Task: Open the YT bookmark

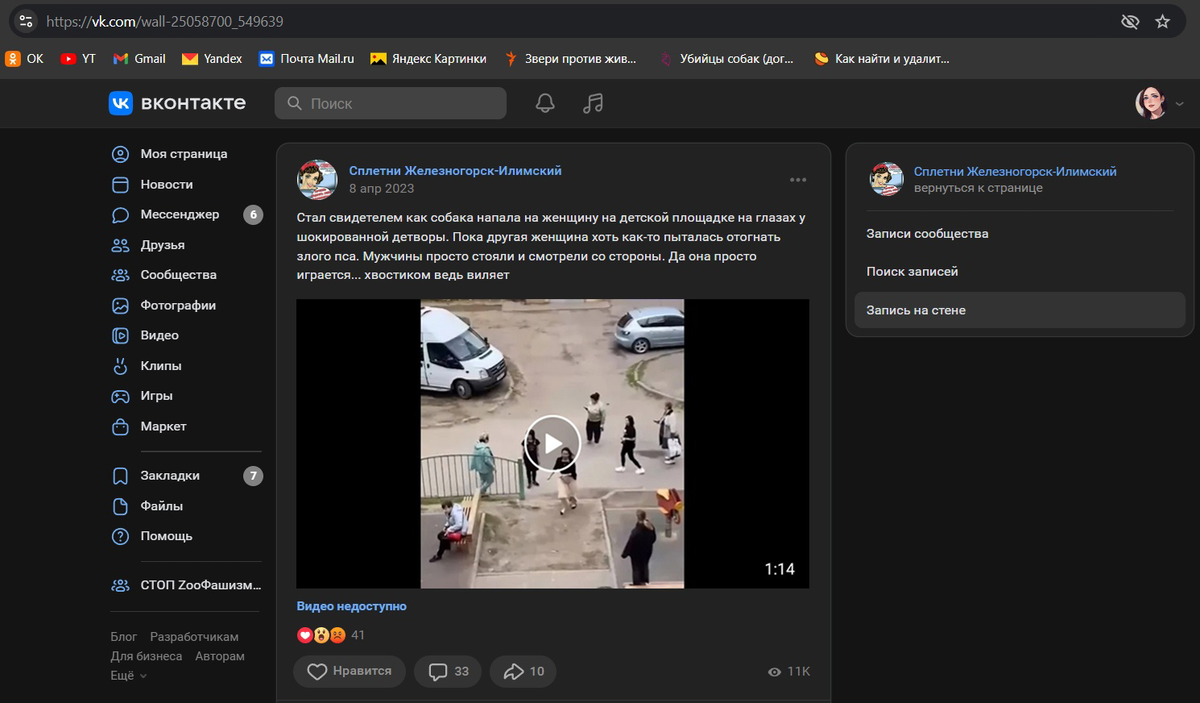Action: [x=78, y=59]
